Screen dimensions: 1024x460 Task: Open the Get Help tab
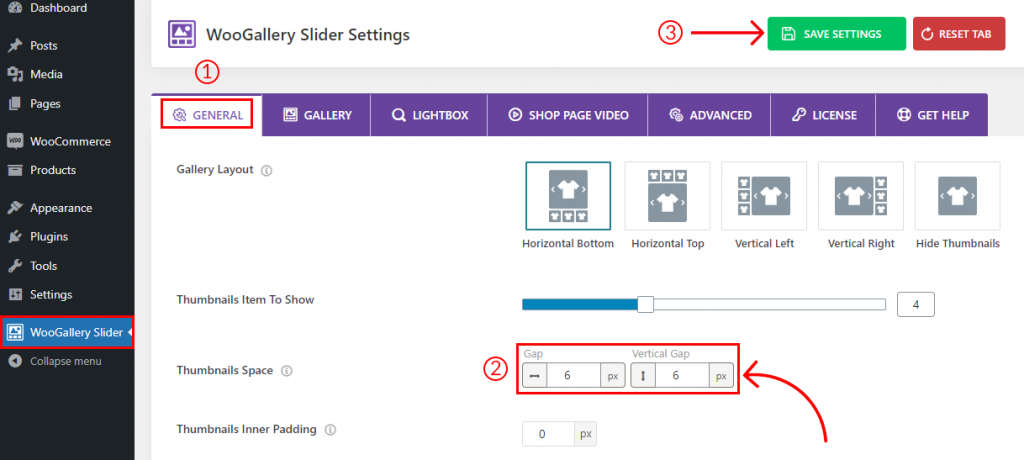pyautogui.click(x=932, y=115)
